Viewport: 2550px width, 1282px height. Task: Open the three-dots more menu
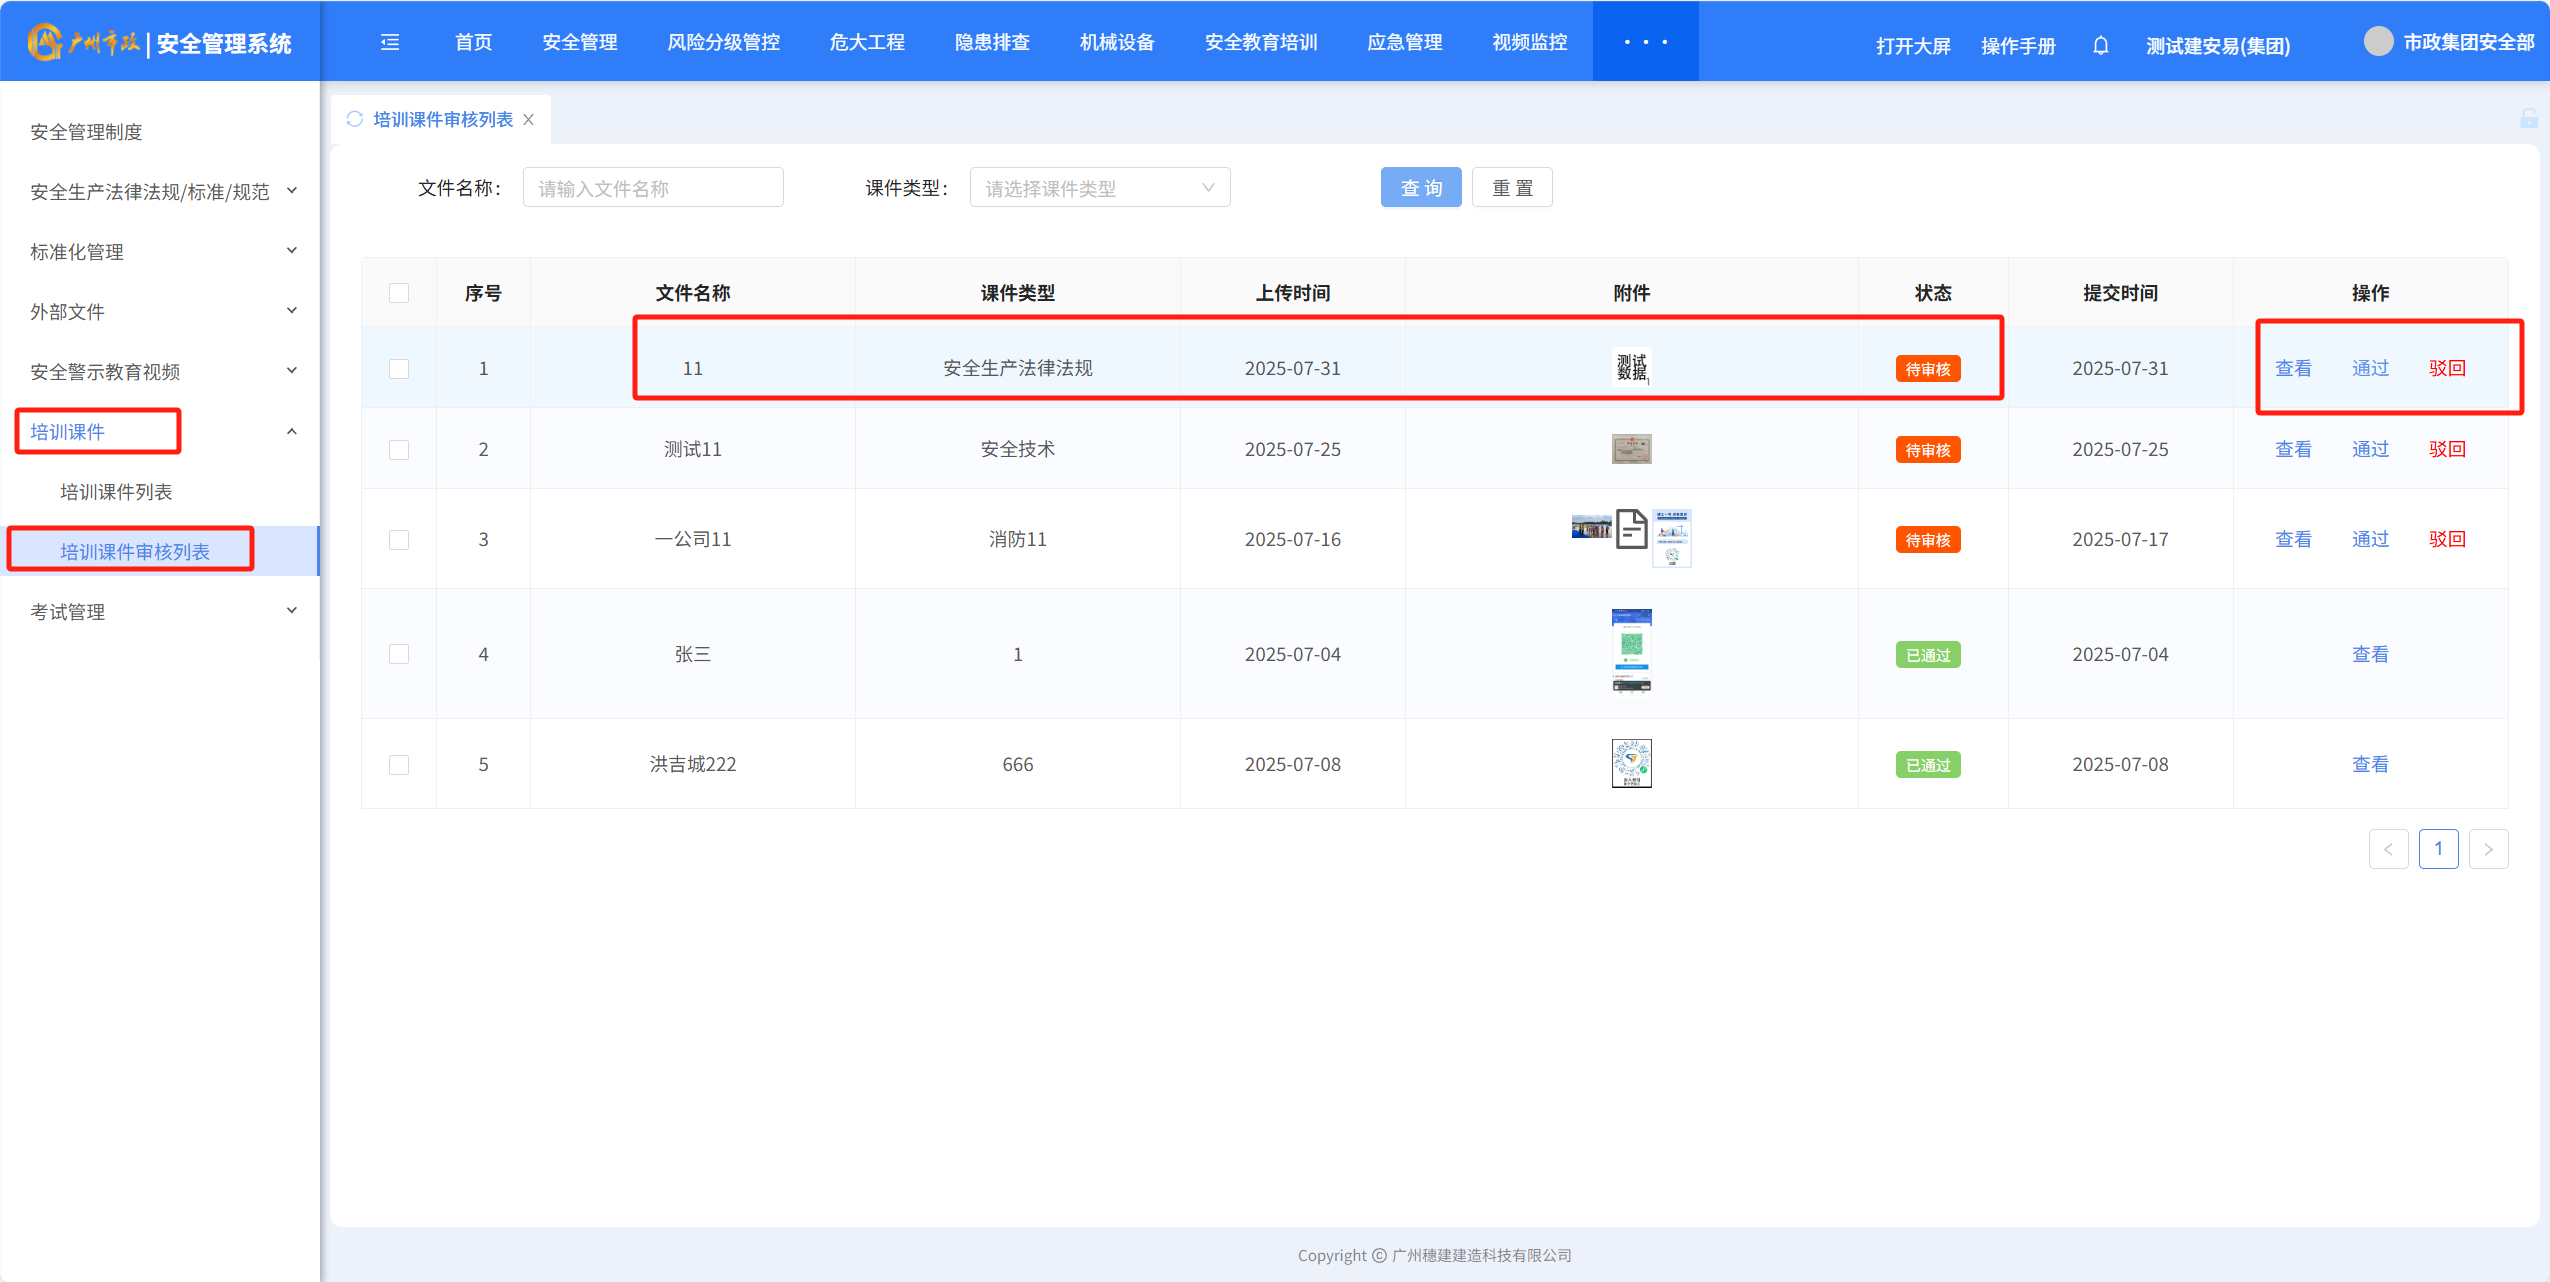[1645, 42]
